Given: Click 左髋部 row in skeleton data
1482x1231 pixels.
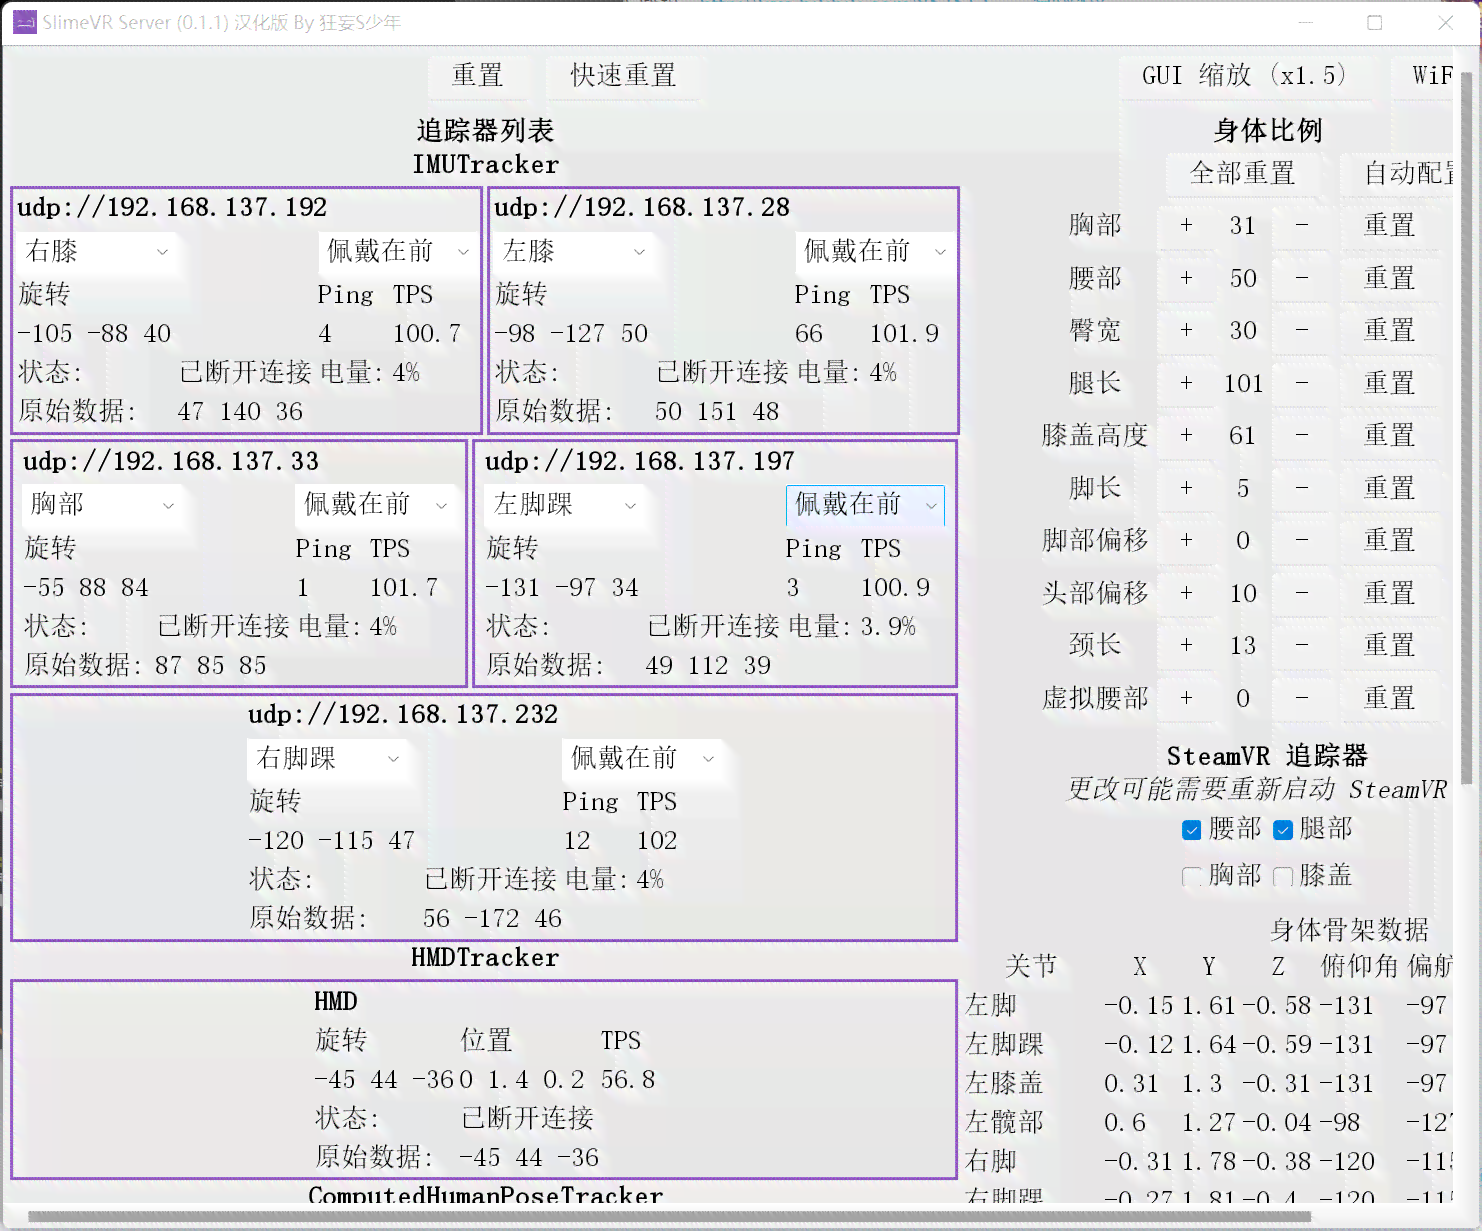Looking at the screenshot, I should [x=1208, y=1122].
